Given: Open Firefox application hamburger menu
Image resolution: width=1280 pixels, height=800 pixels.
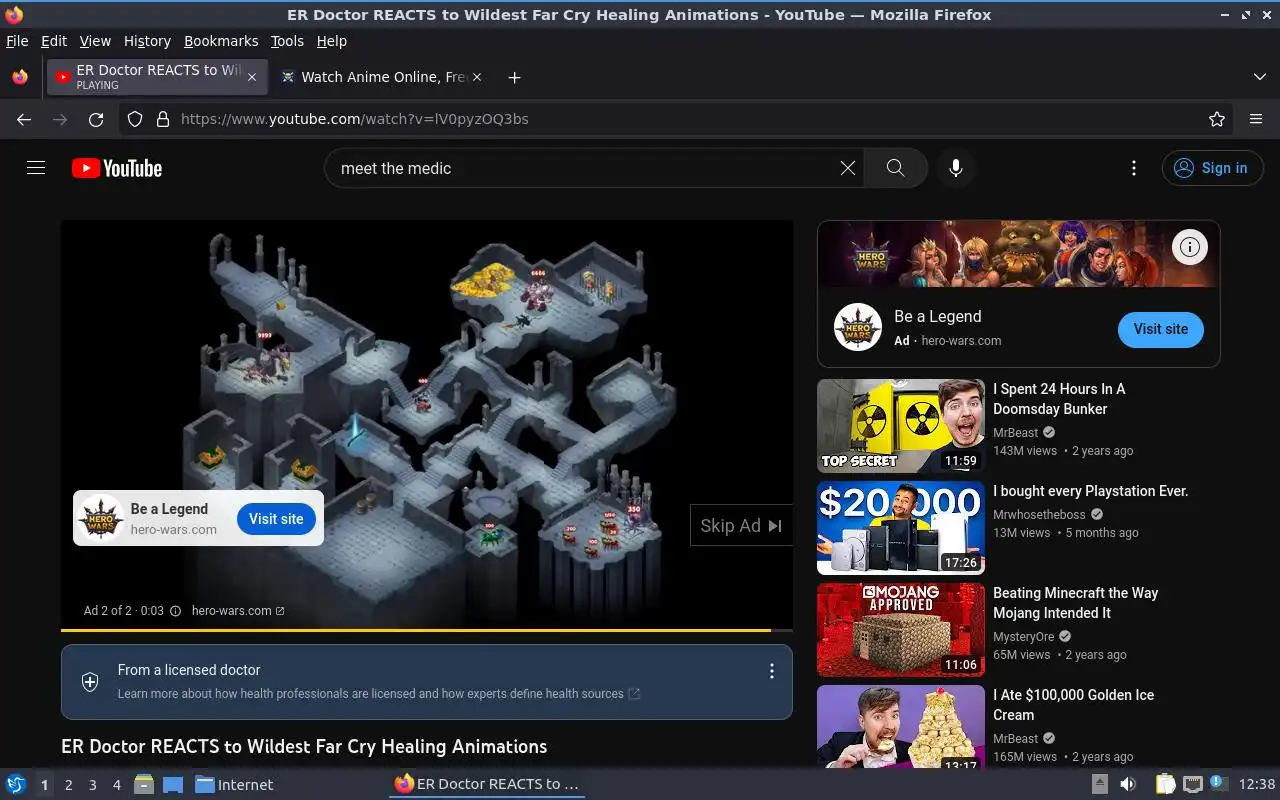Looking at the screenshot, I should [1256, 119].
